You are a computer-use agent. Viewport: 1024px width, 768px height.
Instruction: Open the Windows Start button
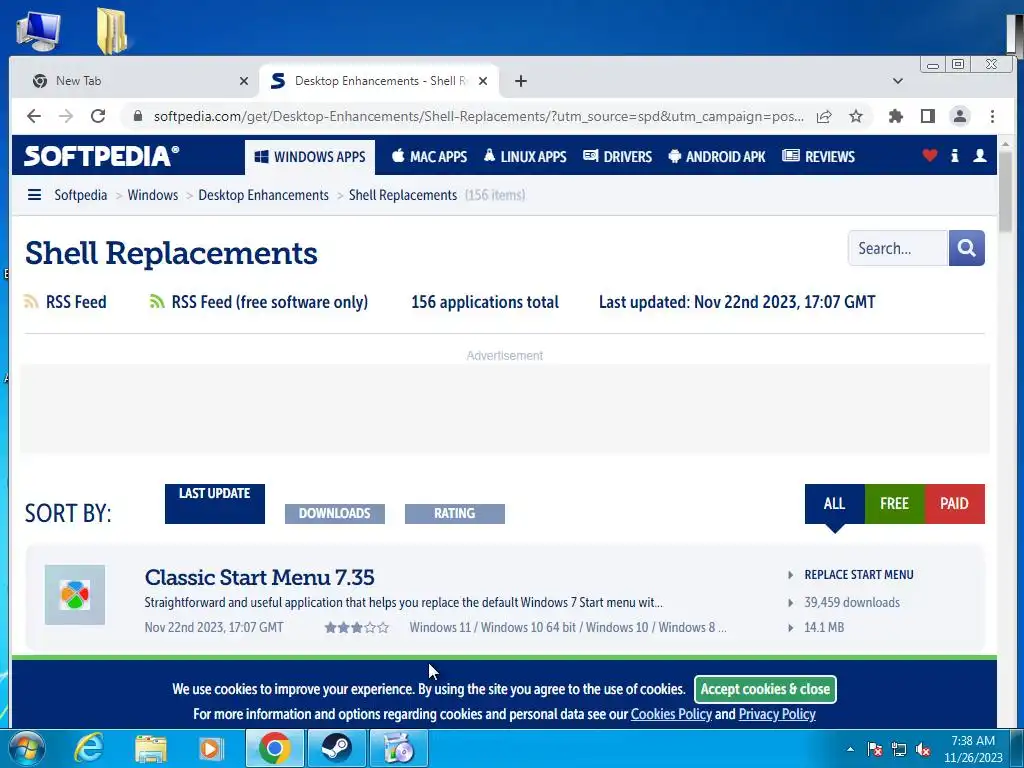pyautogui.click(x=26, y=748)
